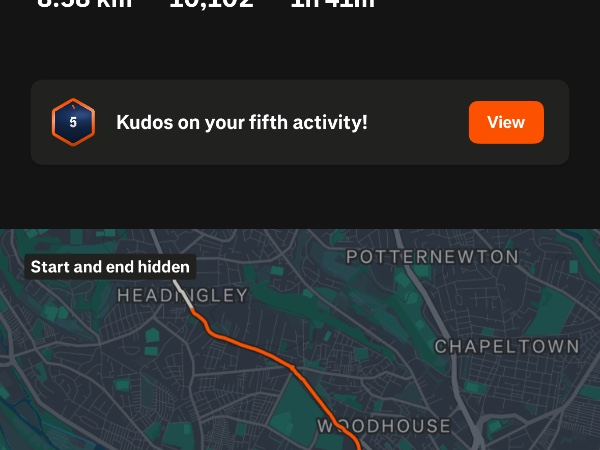Tap the 'Start and end hidden' map label
600x450 pixels.
coord(110,267)
